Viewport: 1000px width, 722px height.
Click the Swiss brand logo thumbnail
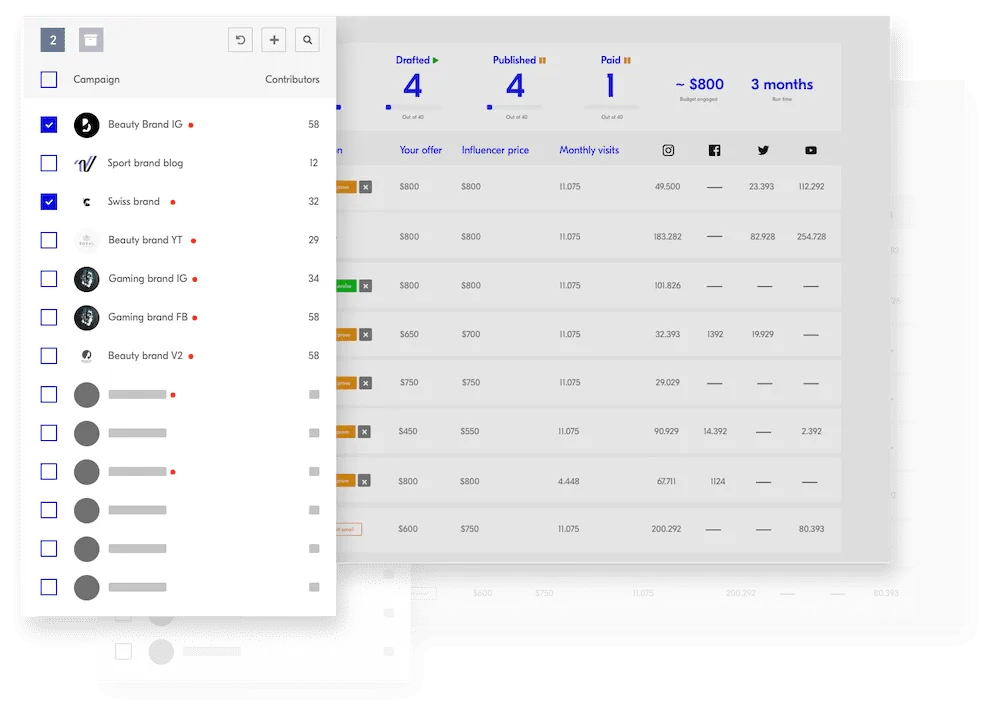[x=87, y=202]
